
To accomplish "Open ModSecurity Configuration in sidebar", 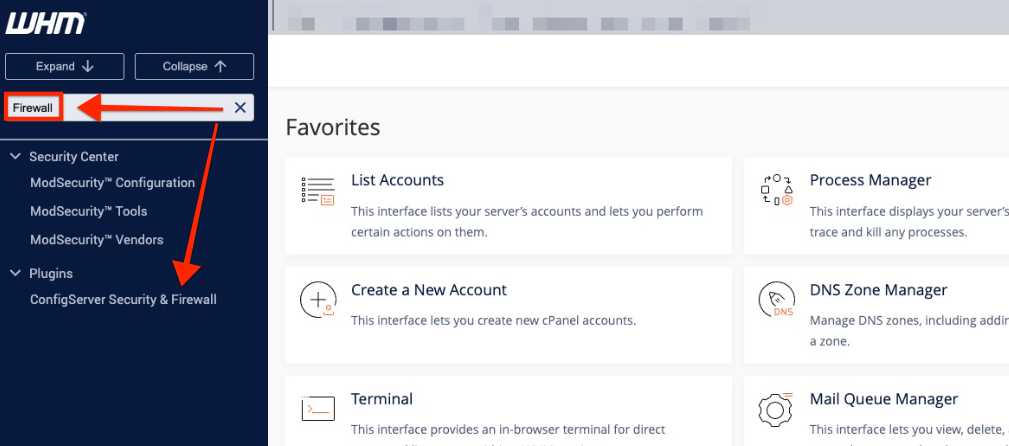I will pyautogui.click(x=112, y=183).
